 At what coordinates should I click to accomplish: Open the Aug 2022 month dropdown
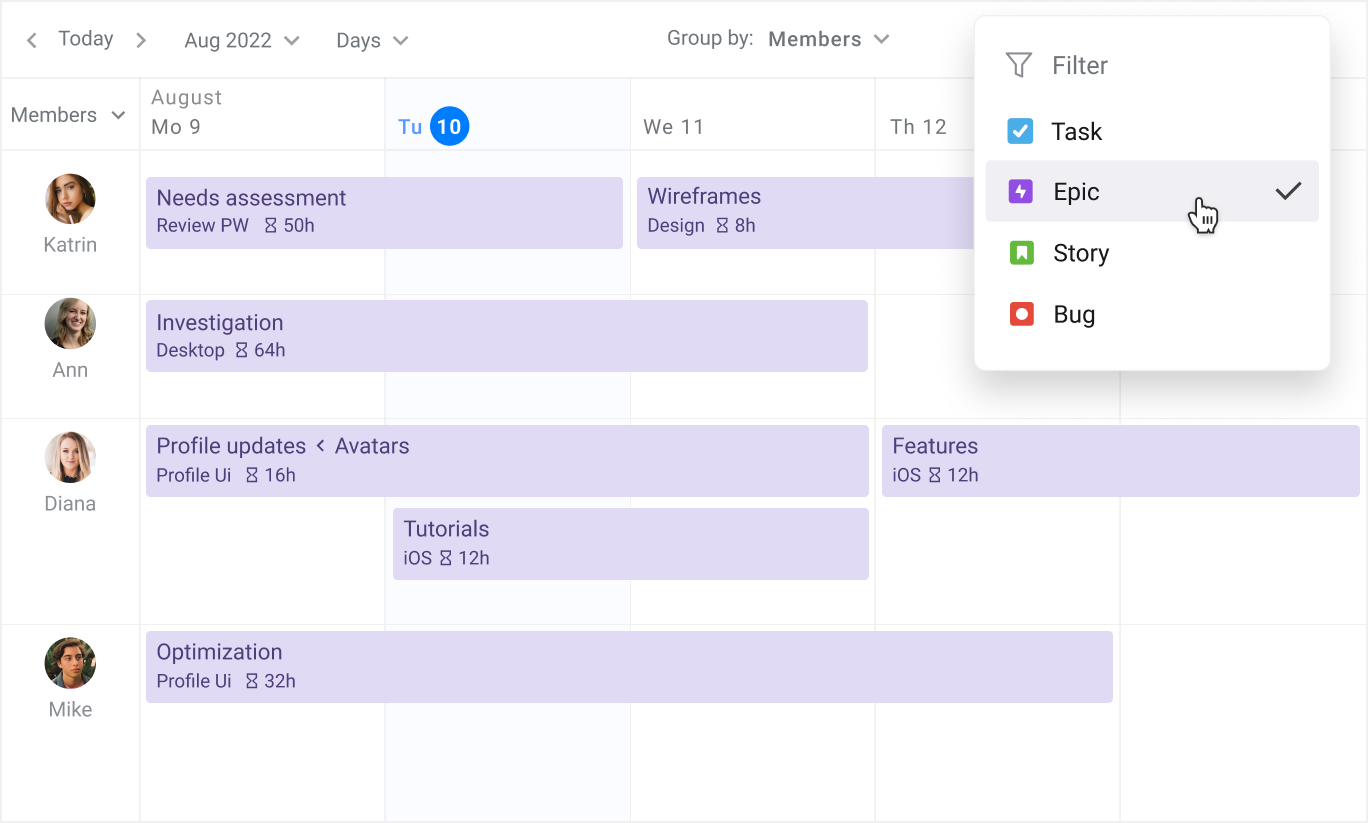(242, 40)
